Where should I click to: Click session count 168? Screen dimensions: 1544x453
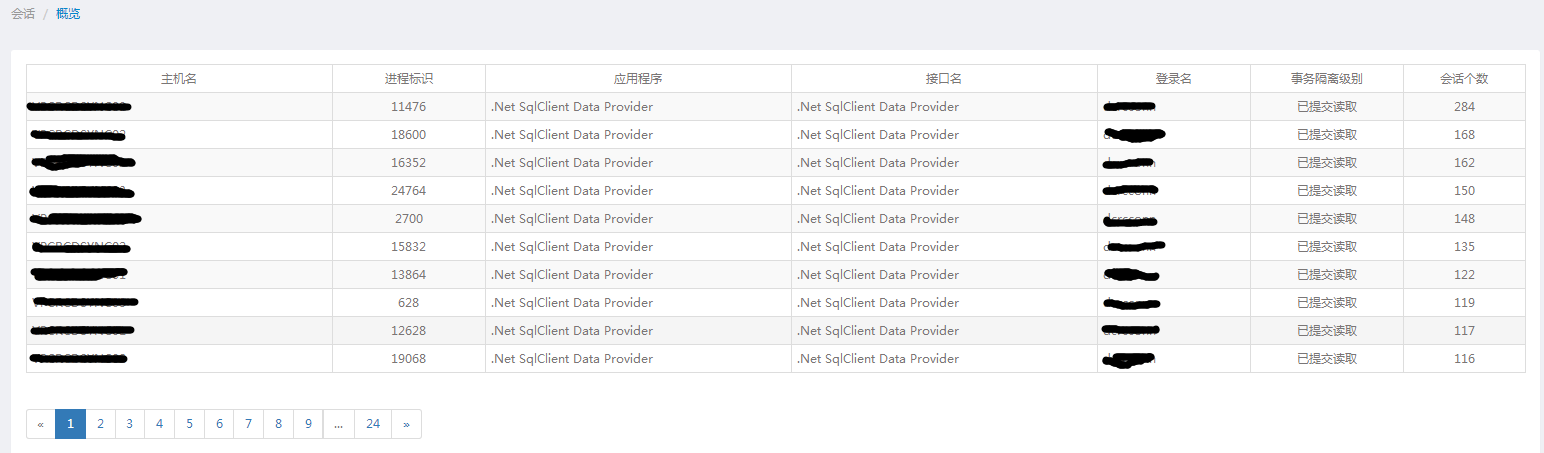point(1464,135)
